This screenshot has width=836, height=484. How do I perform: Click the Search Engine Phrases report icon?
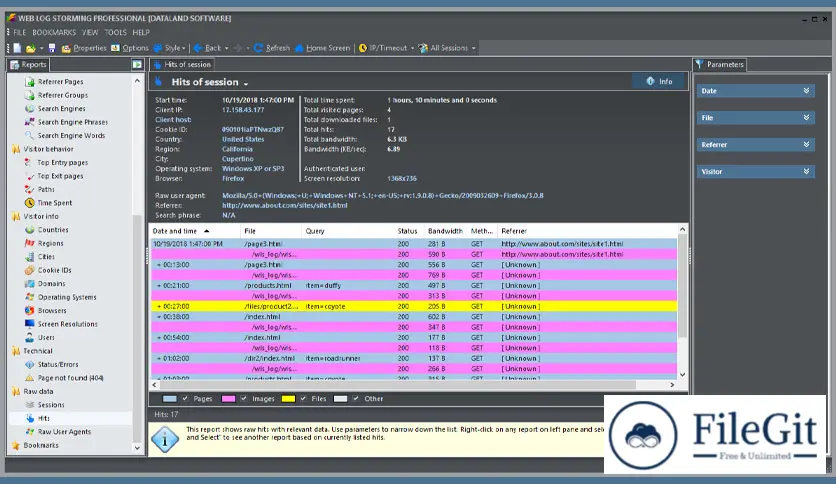point(30,122)
